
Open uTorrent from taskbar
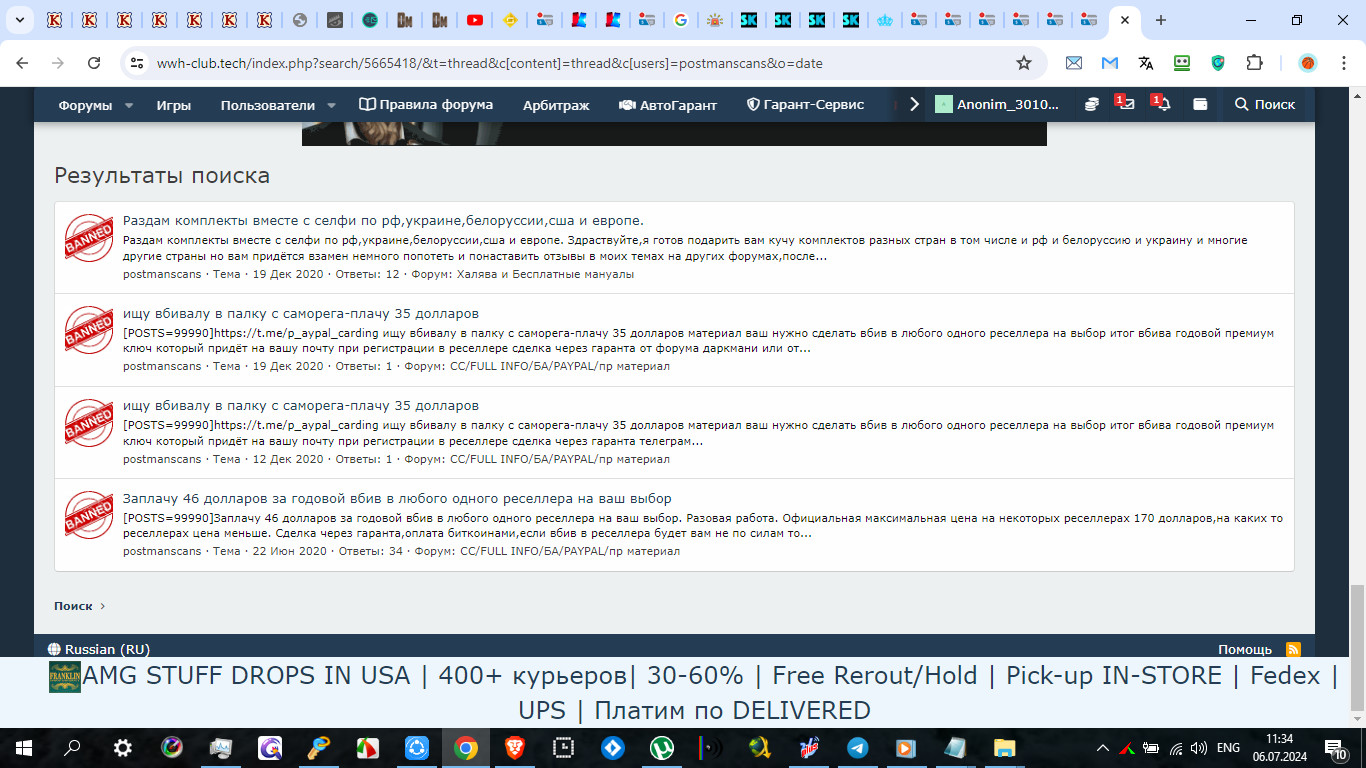[x=661, y=747]
